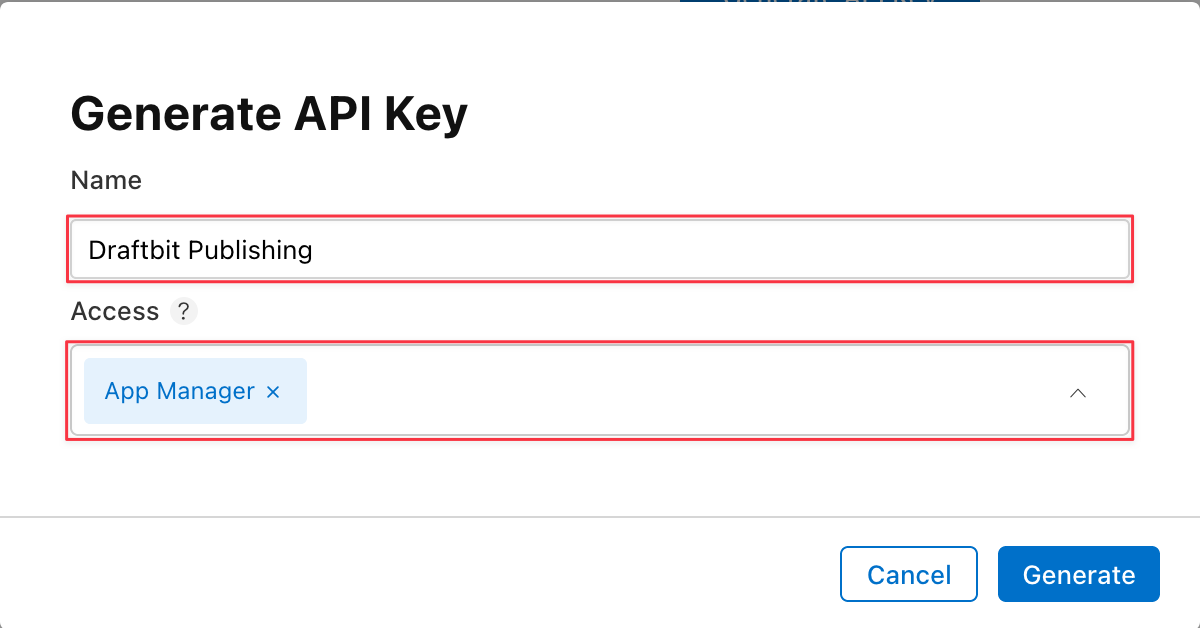Viewport: 1200px width, 628px height.
Task: Select the App Manager chip label
Action: 180,392
